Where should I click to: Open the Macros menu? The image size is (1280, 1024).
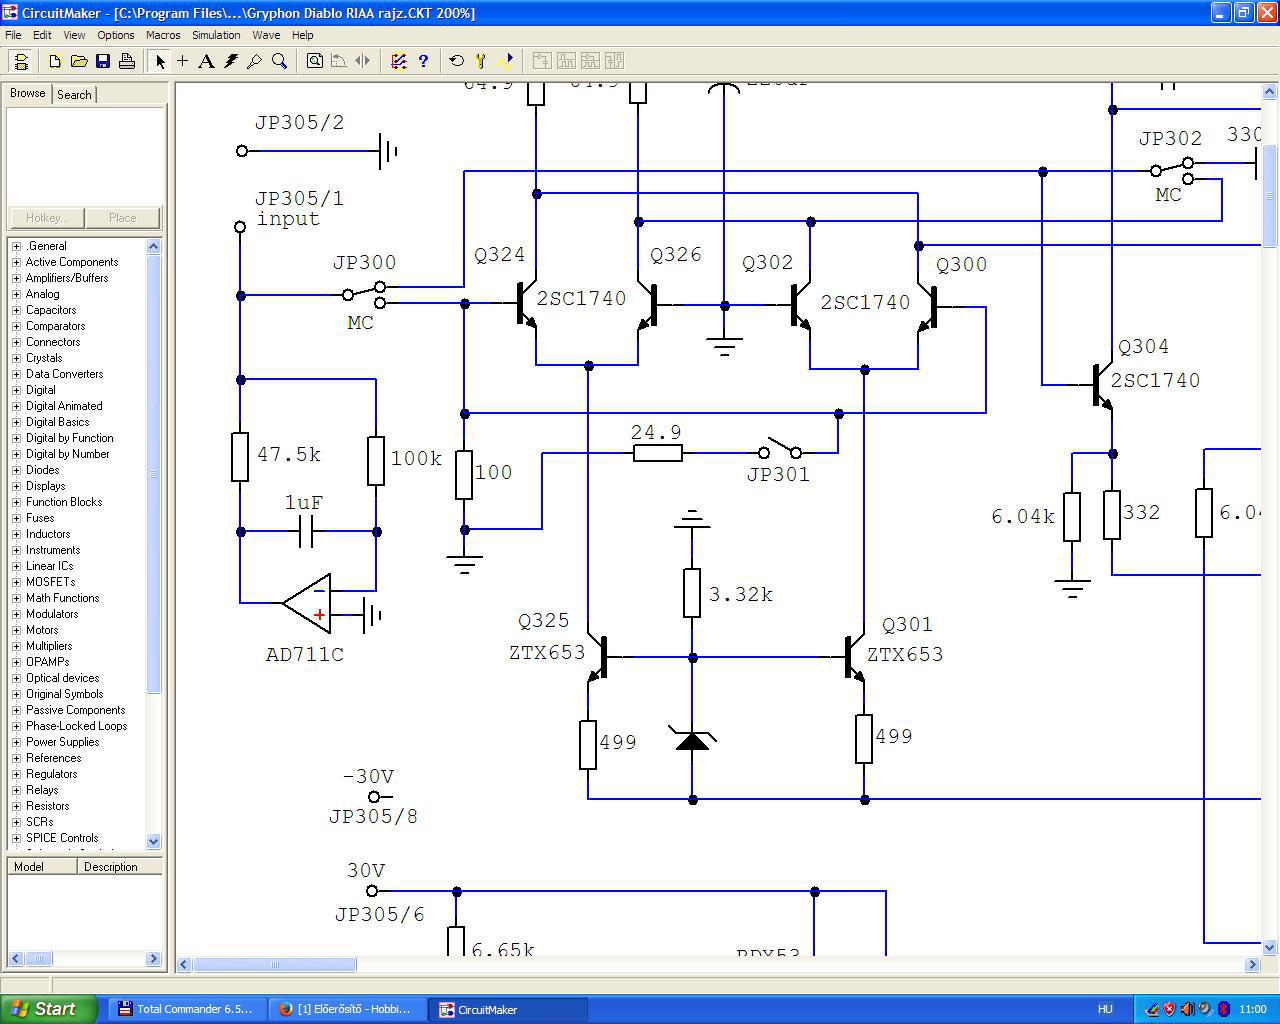point(163,35)
